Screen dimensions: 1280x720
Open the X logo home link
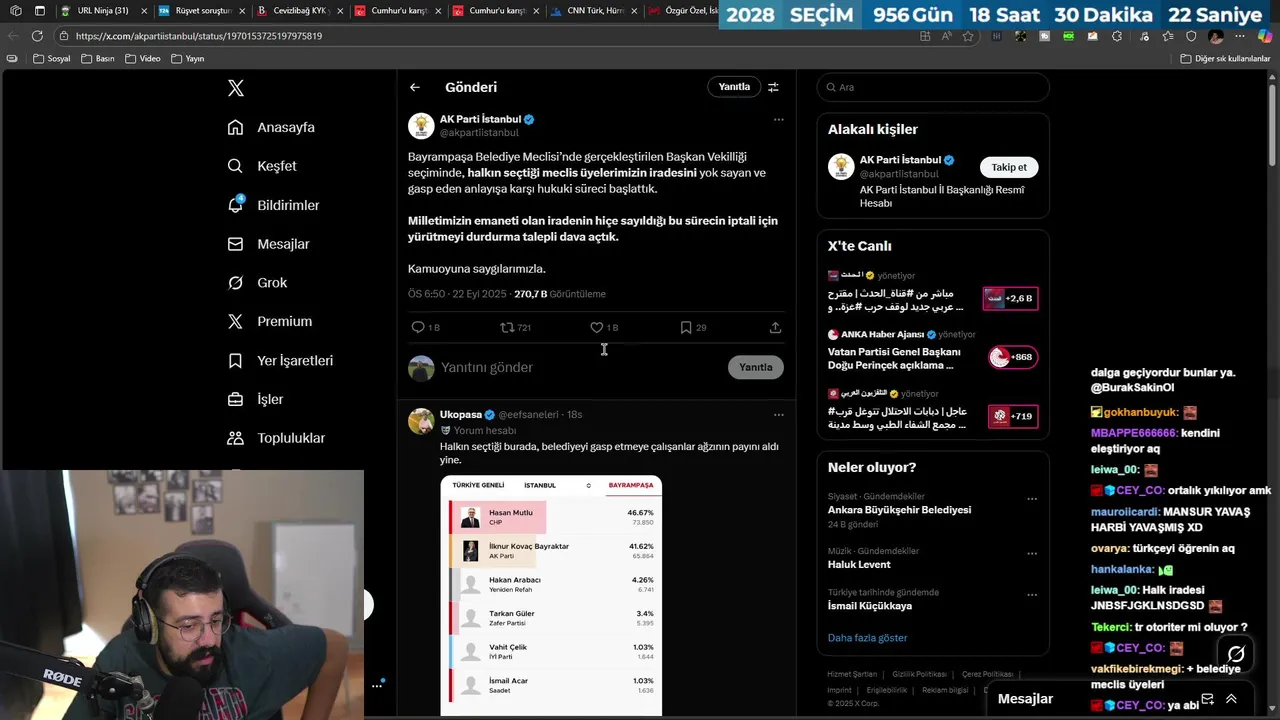pos(235,88)
